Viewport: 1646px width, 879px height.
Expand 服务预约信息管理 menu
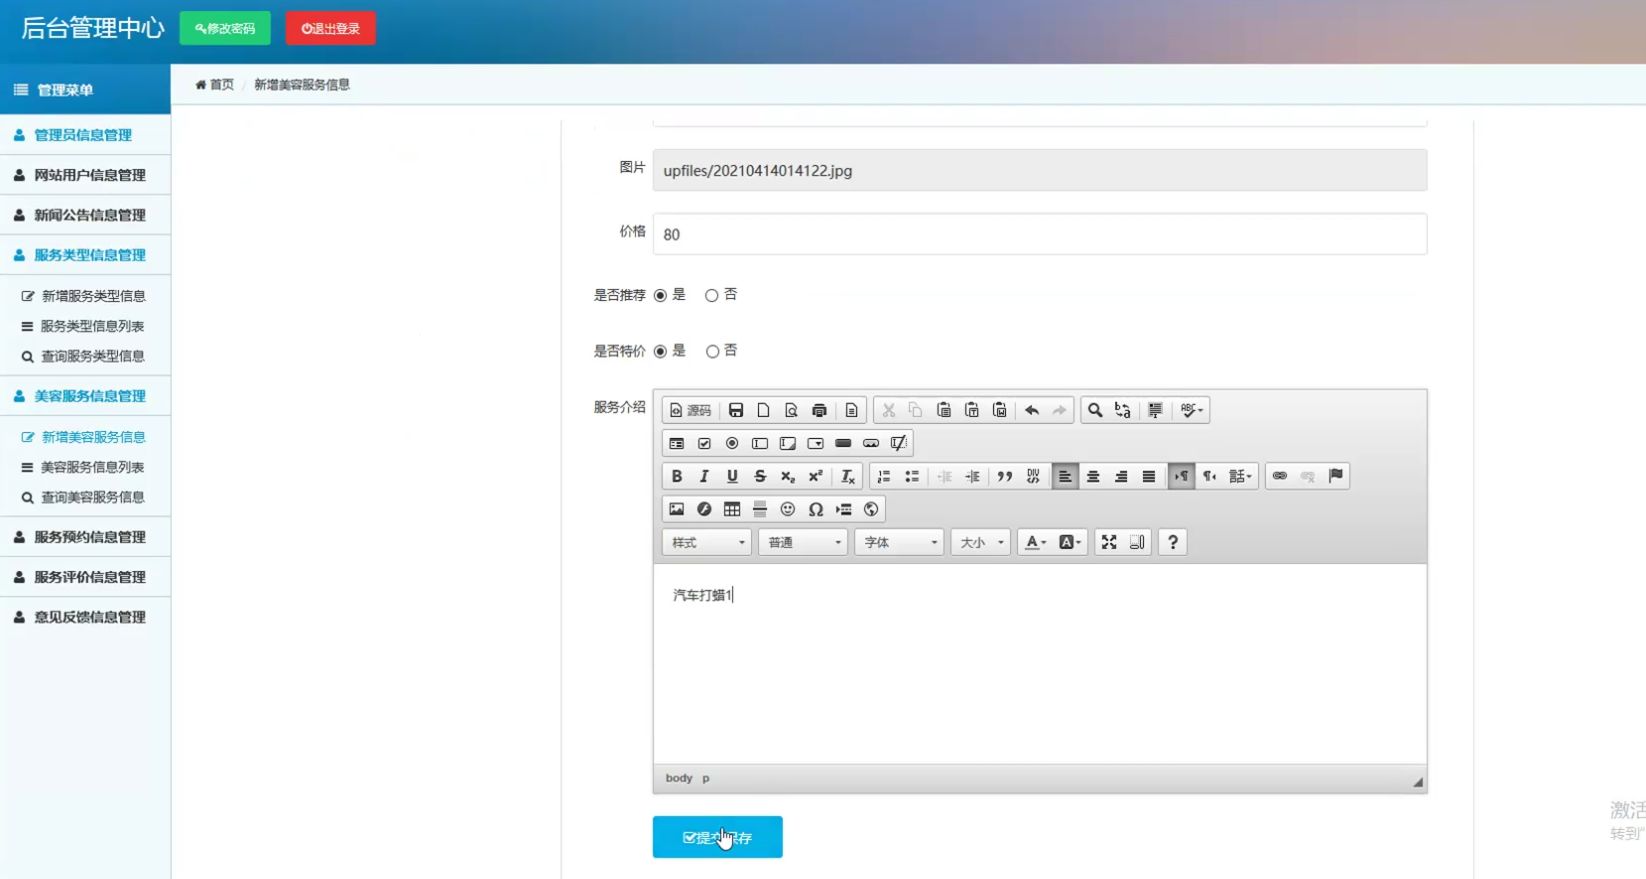89,537
